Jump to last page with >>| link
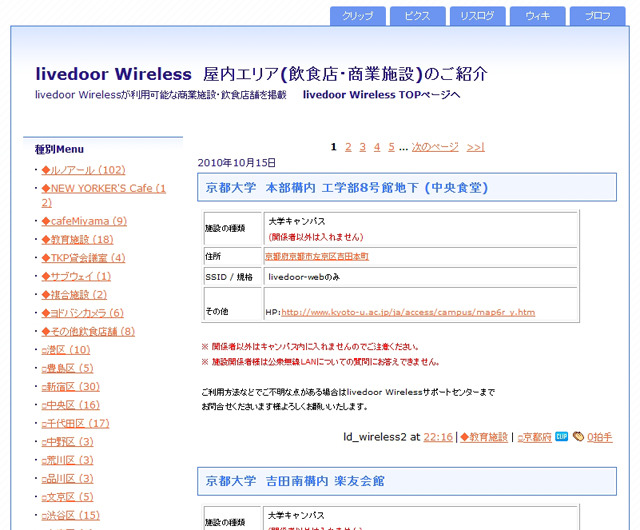 pos(476,147)
